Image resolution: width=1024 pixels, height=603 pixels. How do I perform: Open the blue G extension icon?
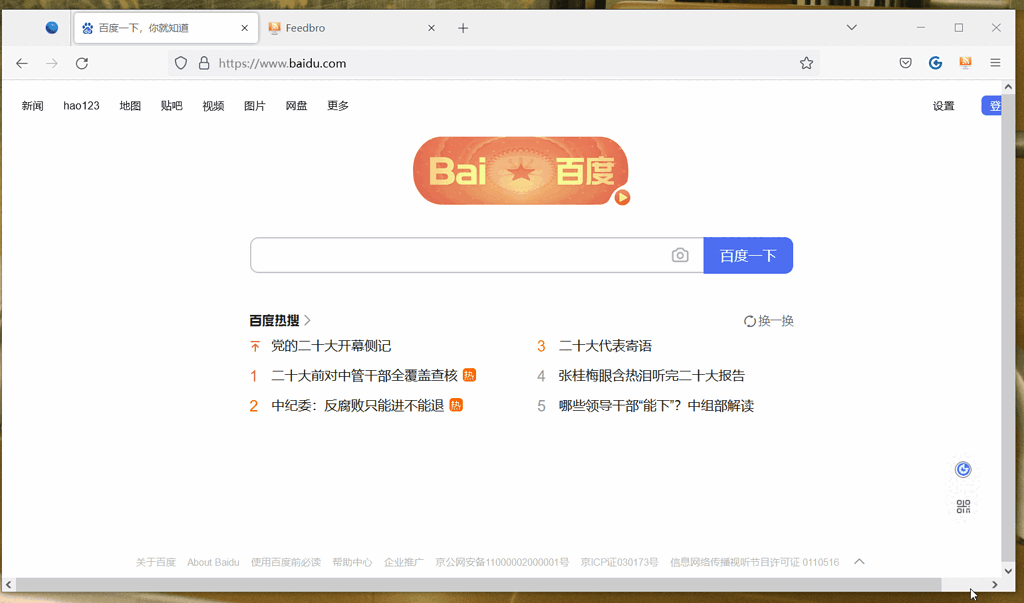pos(935,63)
